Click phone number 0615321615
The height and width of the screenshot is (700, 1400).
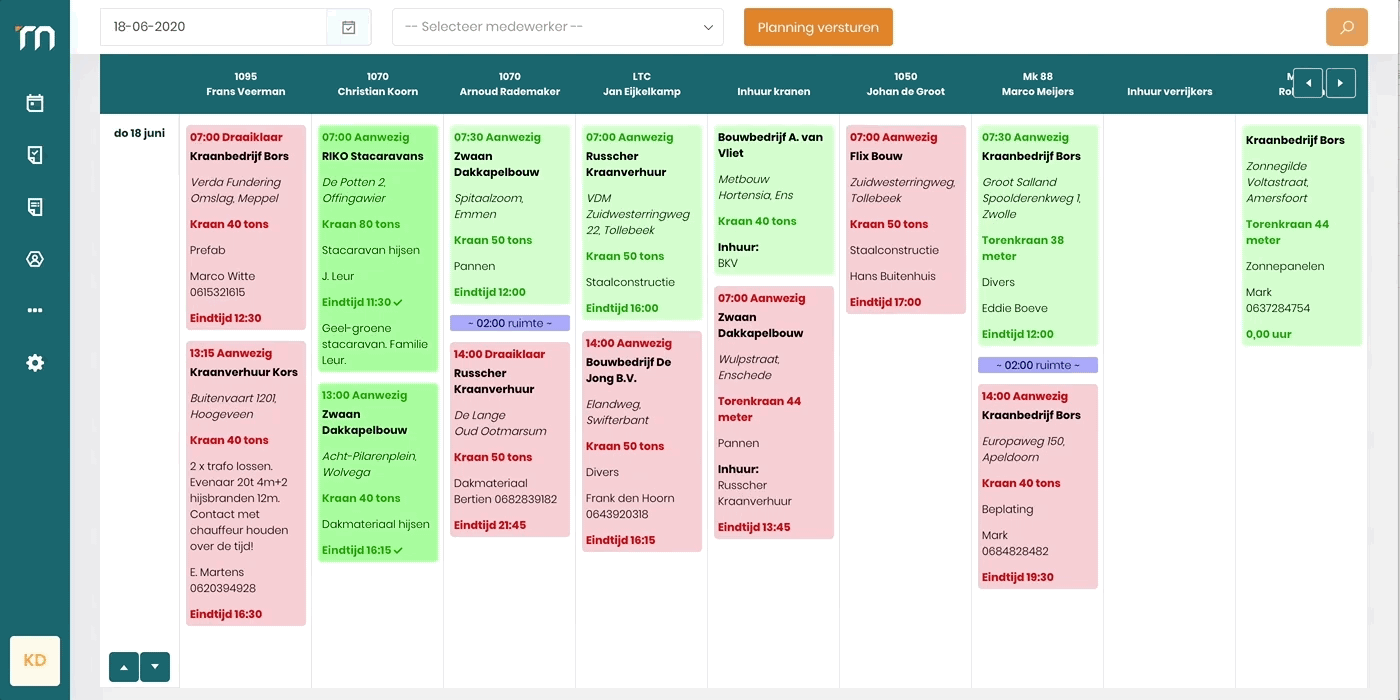coord(218,292)
